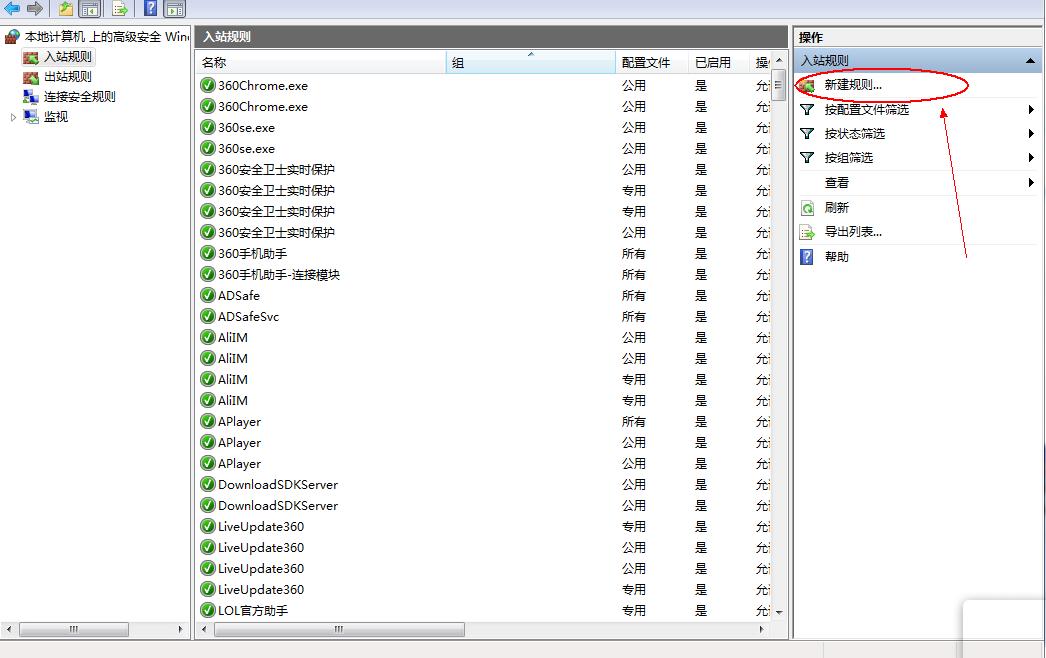
Task: Click 所有 in the 360手机助手-连接模块 row
Action: point(634,274)
